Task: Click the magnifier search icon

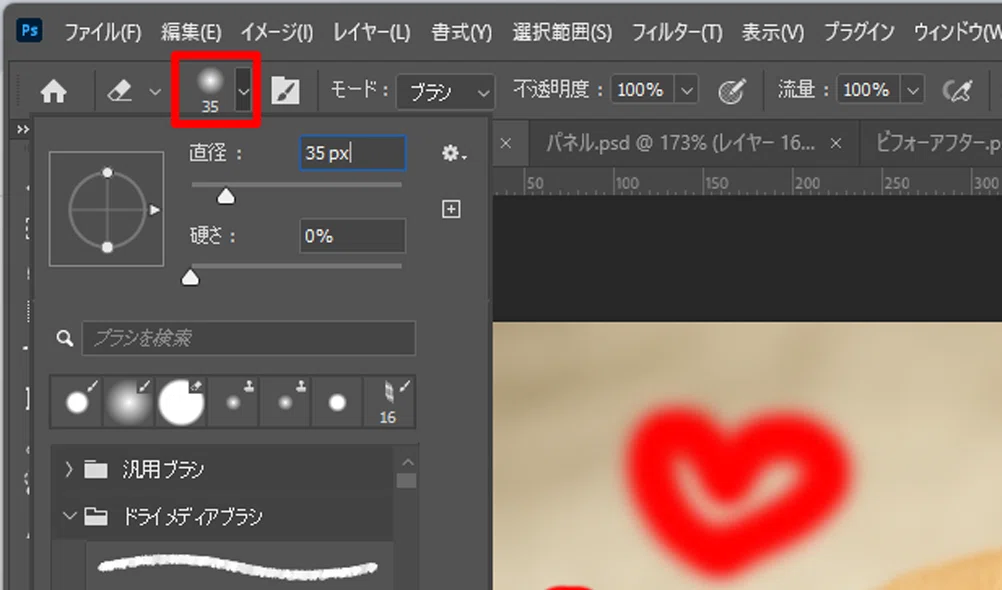Action: pyautogui.click(x=65, y=338)
